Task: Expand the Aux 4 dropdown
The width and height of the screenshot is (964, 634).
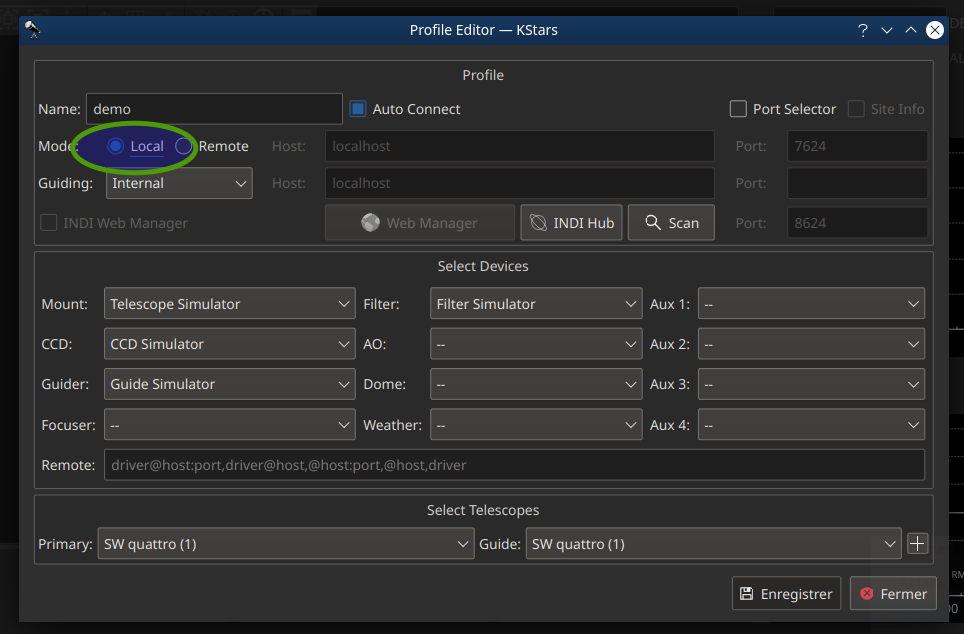Action: (x=811, y=425)
